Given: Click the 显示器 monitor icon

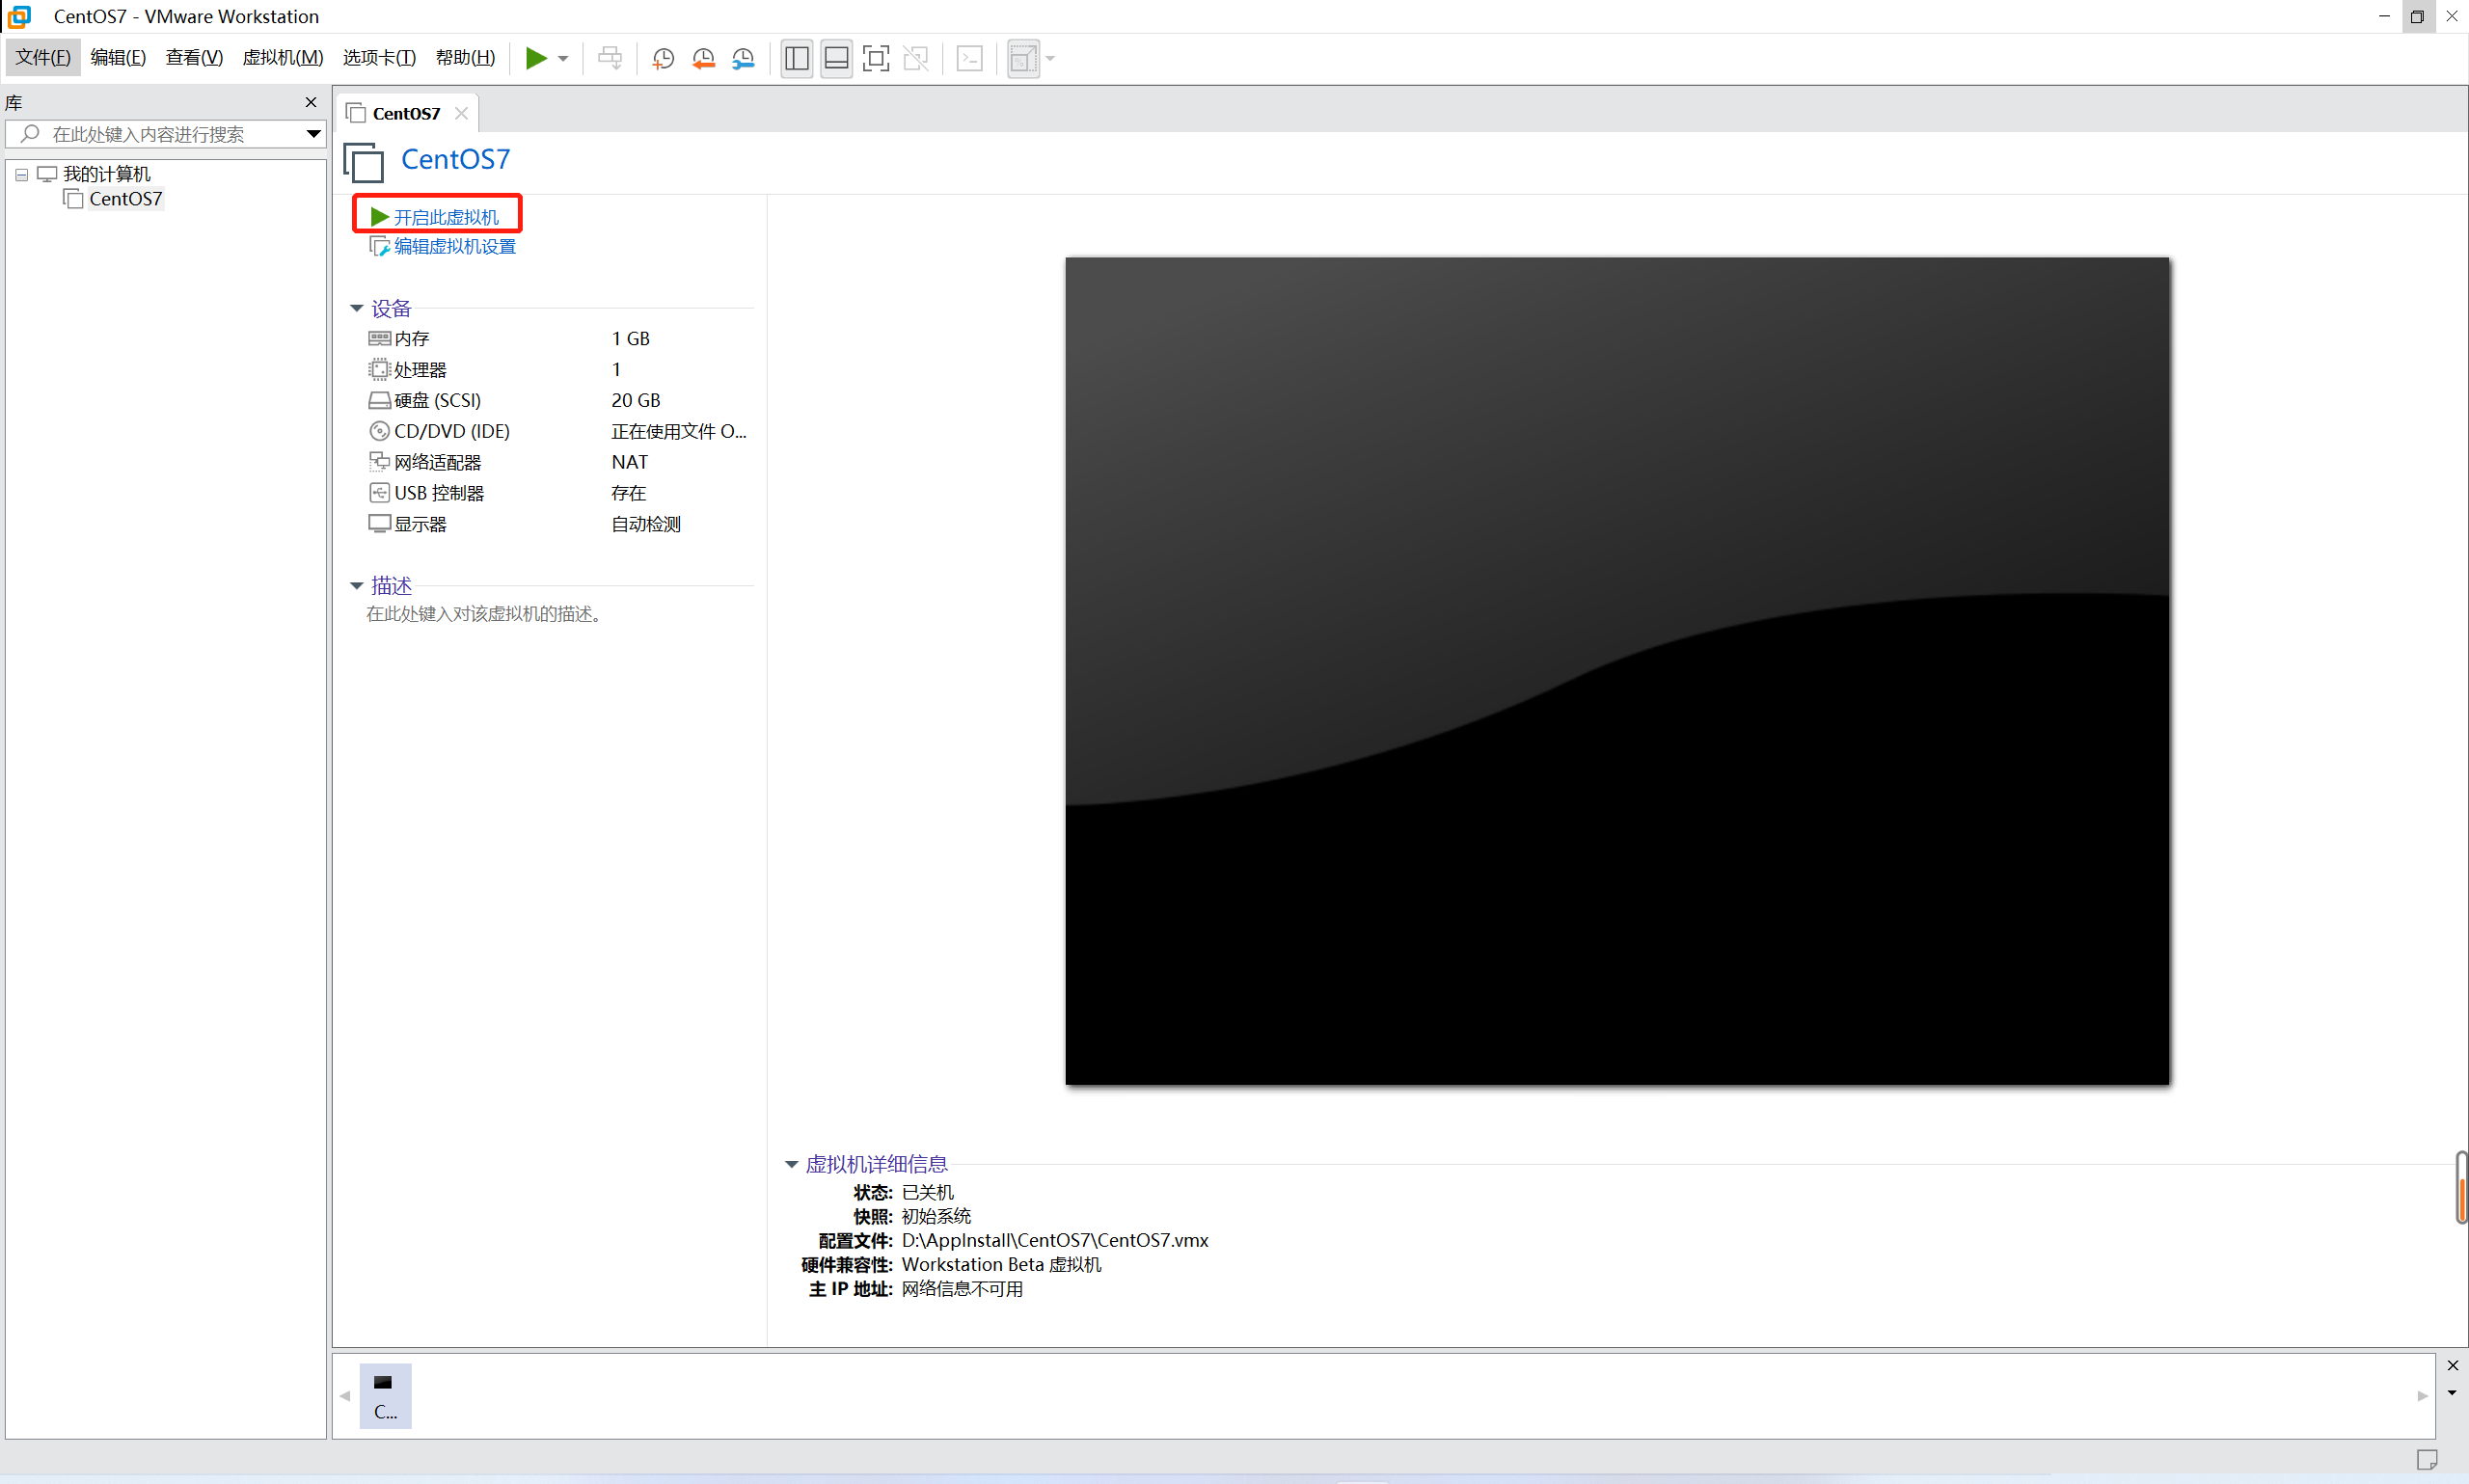Looking at the screenshot, I should (x=379, y=524).
